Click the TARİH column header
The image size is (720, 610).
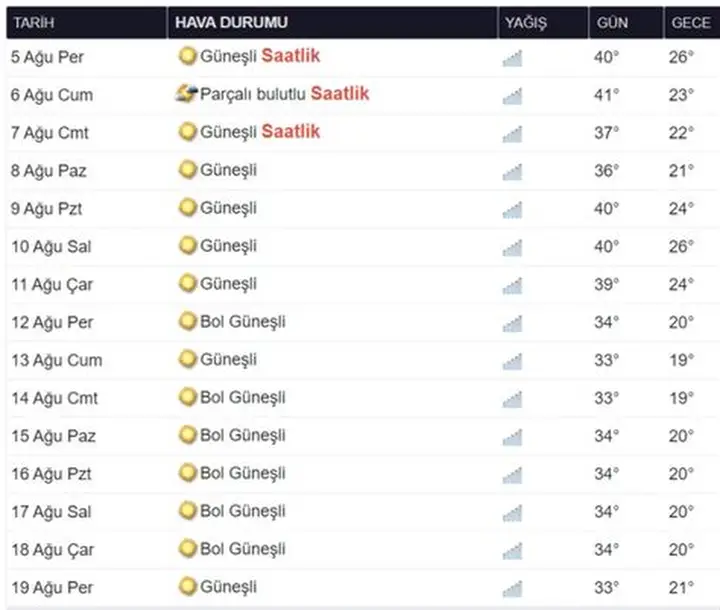click(33, 23)
